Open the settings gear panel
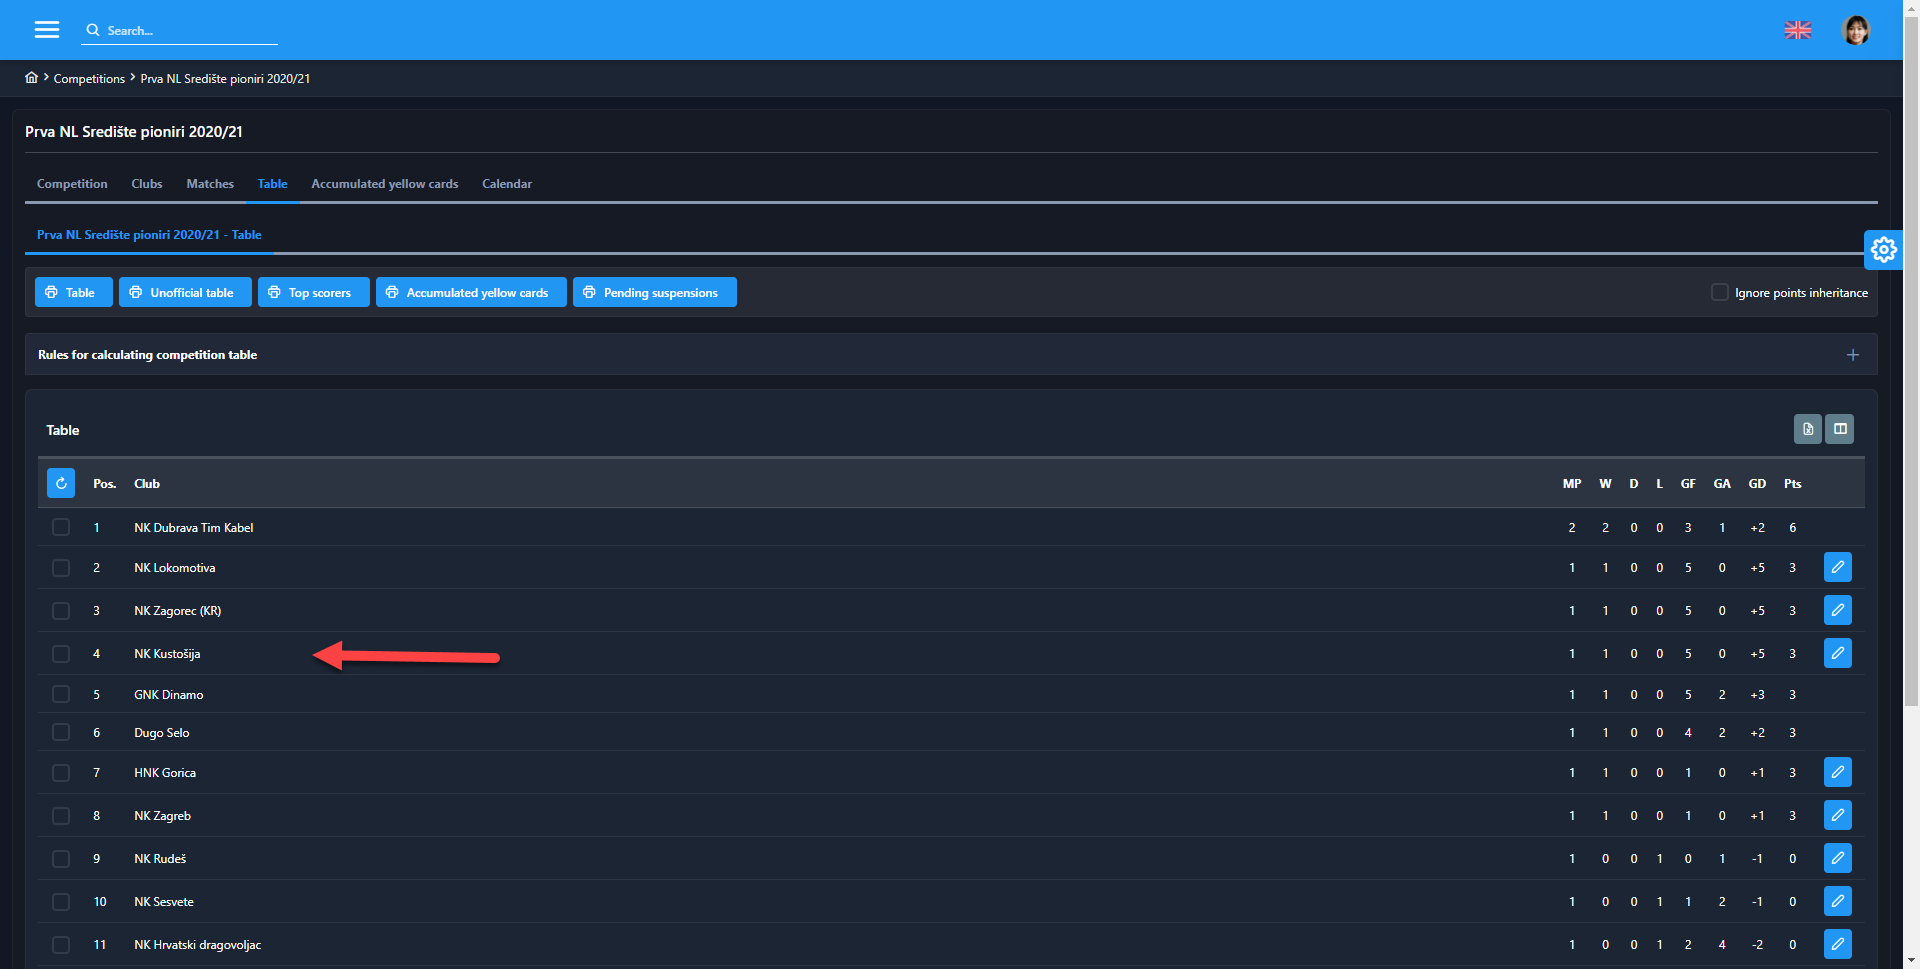The height and width of the screenshot is (969, 1920). (1883, 249)
